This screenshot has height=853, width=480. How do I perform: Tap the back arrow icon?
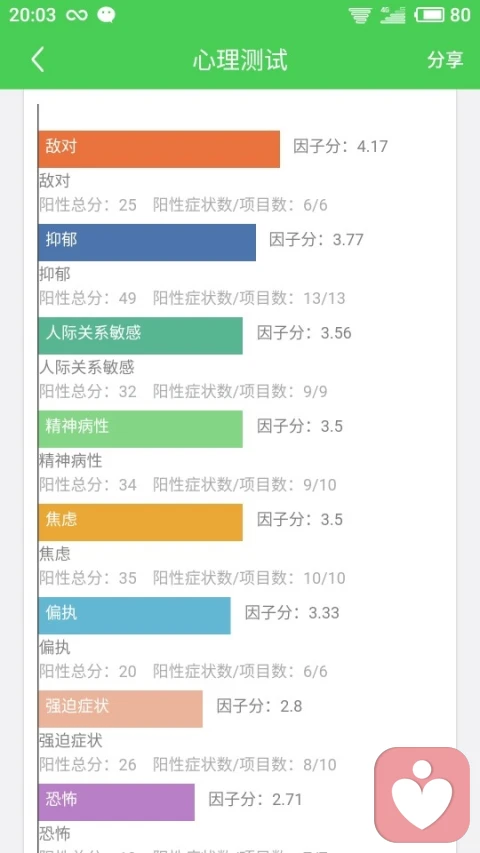38,59
